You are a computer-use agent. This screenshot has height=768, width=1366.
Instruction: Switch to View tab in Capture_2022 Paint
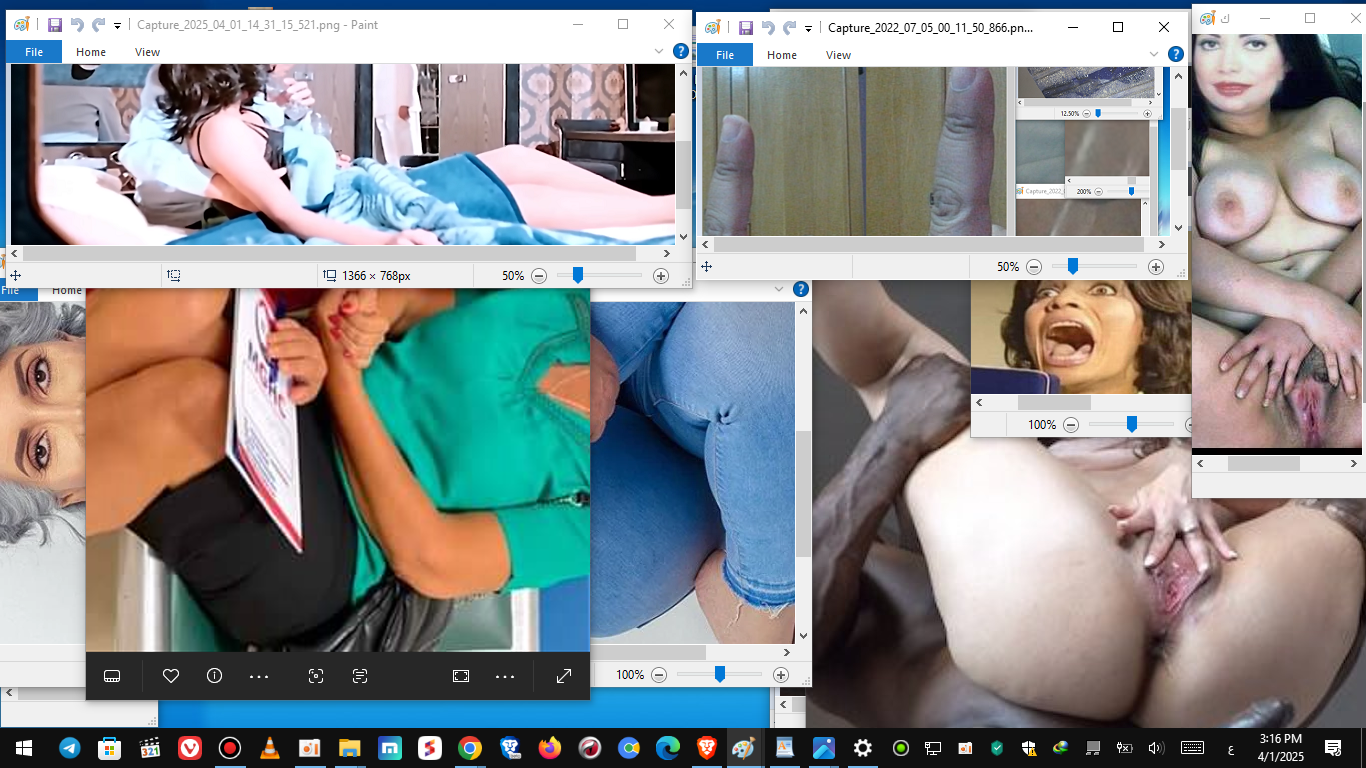(838, 55)
